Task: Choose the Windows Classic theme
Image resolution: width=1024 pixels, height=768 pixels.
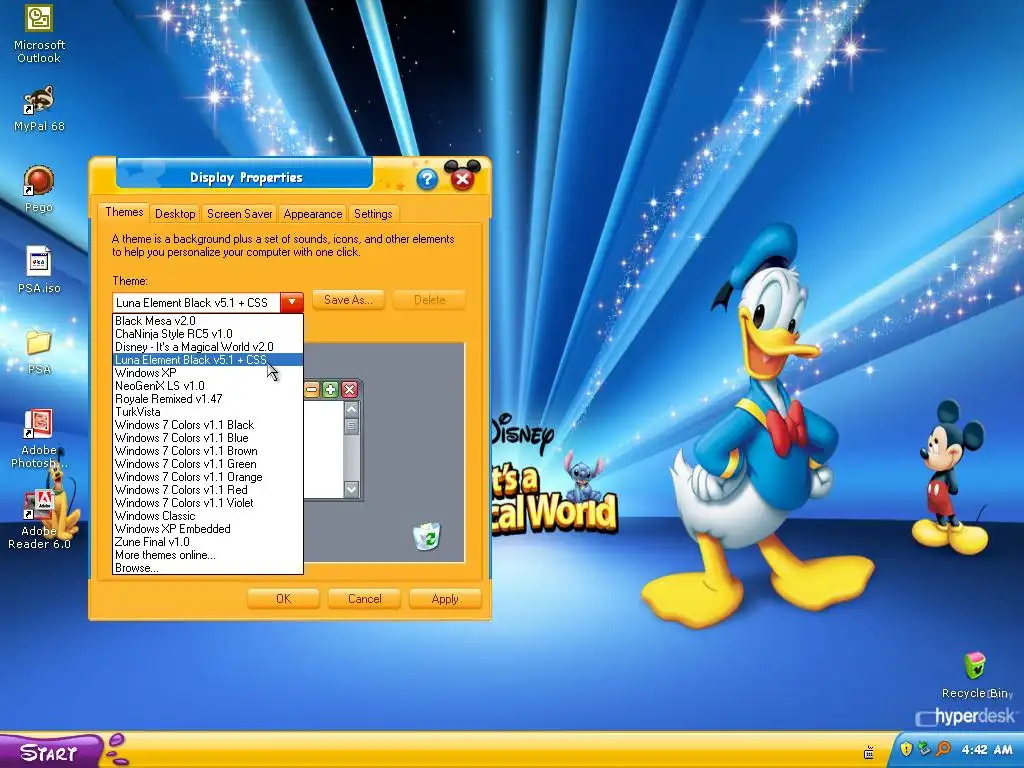Action: [x=208, y=516]
